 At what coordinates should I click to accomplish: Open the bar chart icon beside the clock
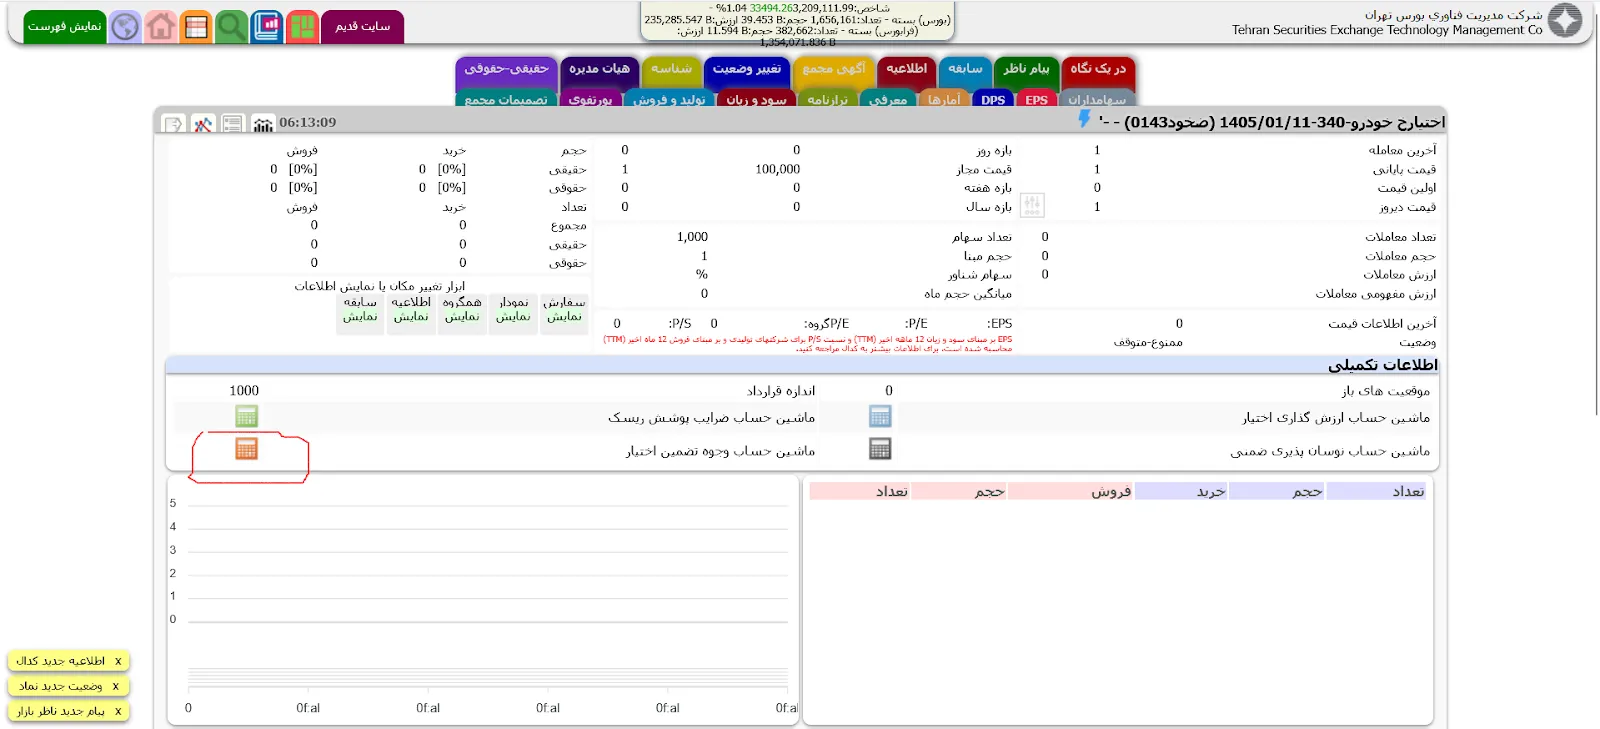[x=263, y=124]
